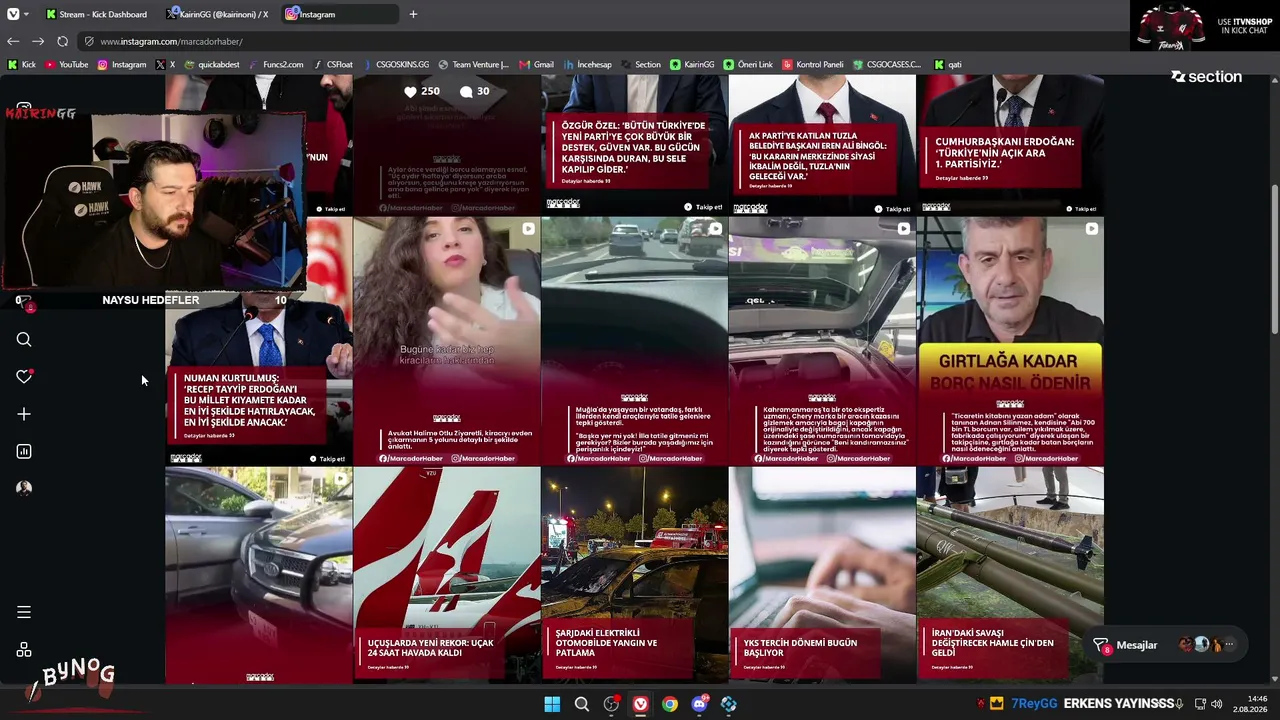Click the site info icon in address bar
1280x720 pixels.
tap(89, 41)
